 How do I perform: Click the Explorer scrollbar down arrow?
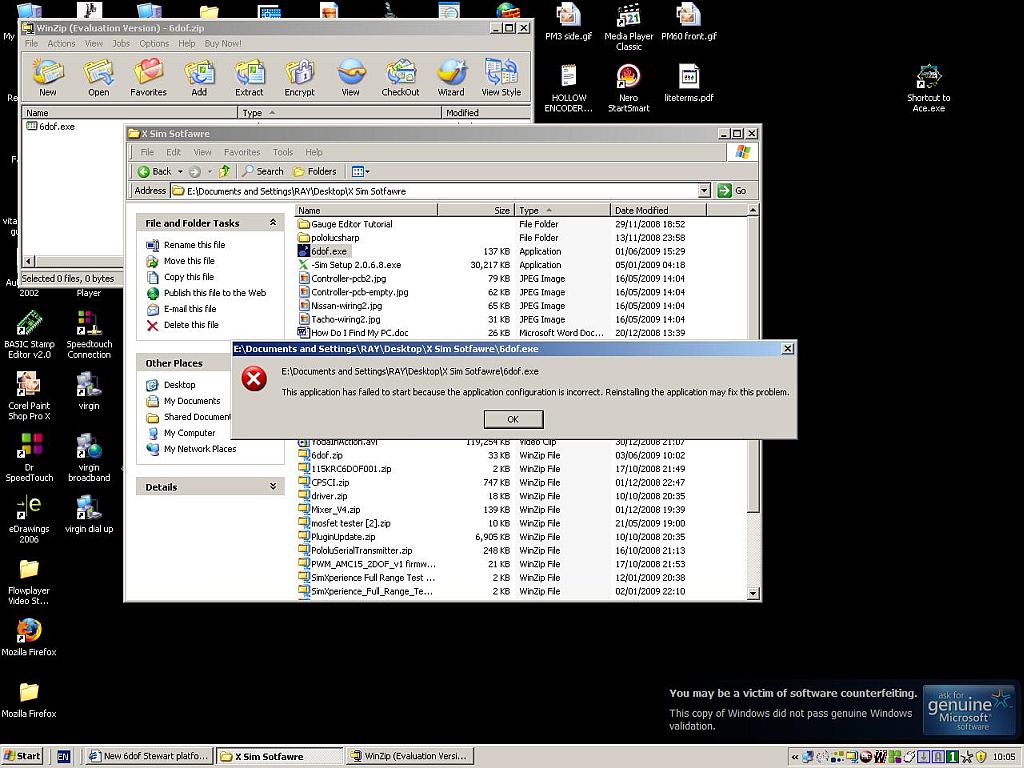752,594
